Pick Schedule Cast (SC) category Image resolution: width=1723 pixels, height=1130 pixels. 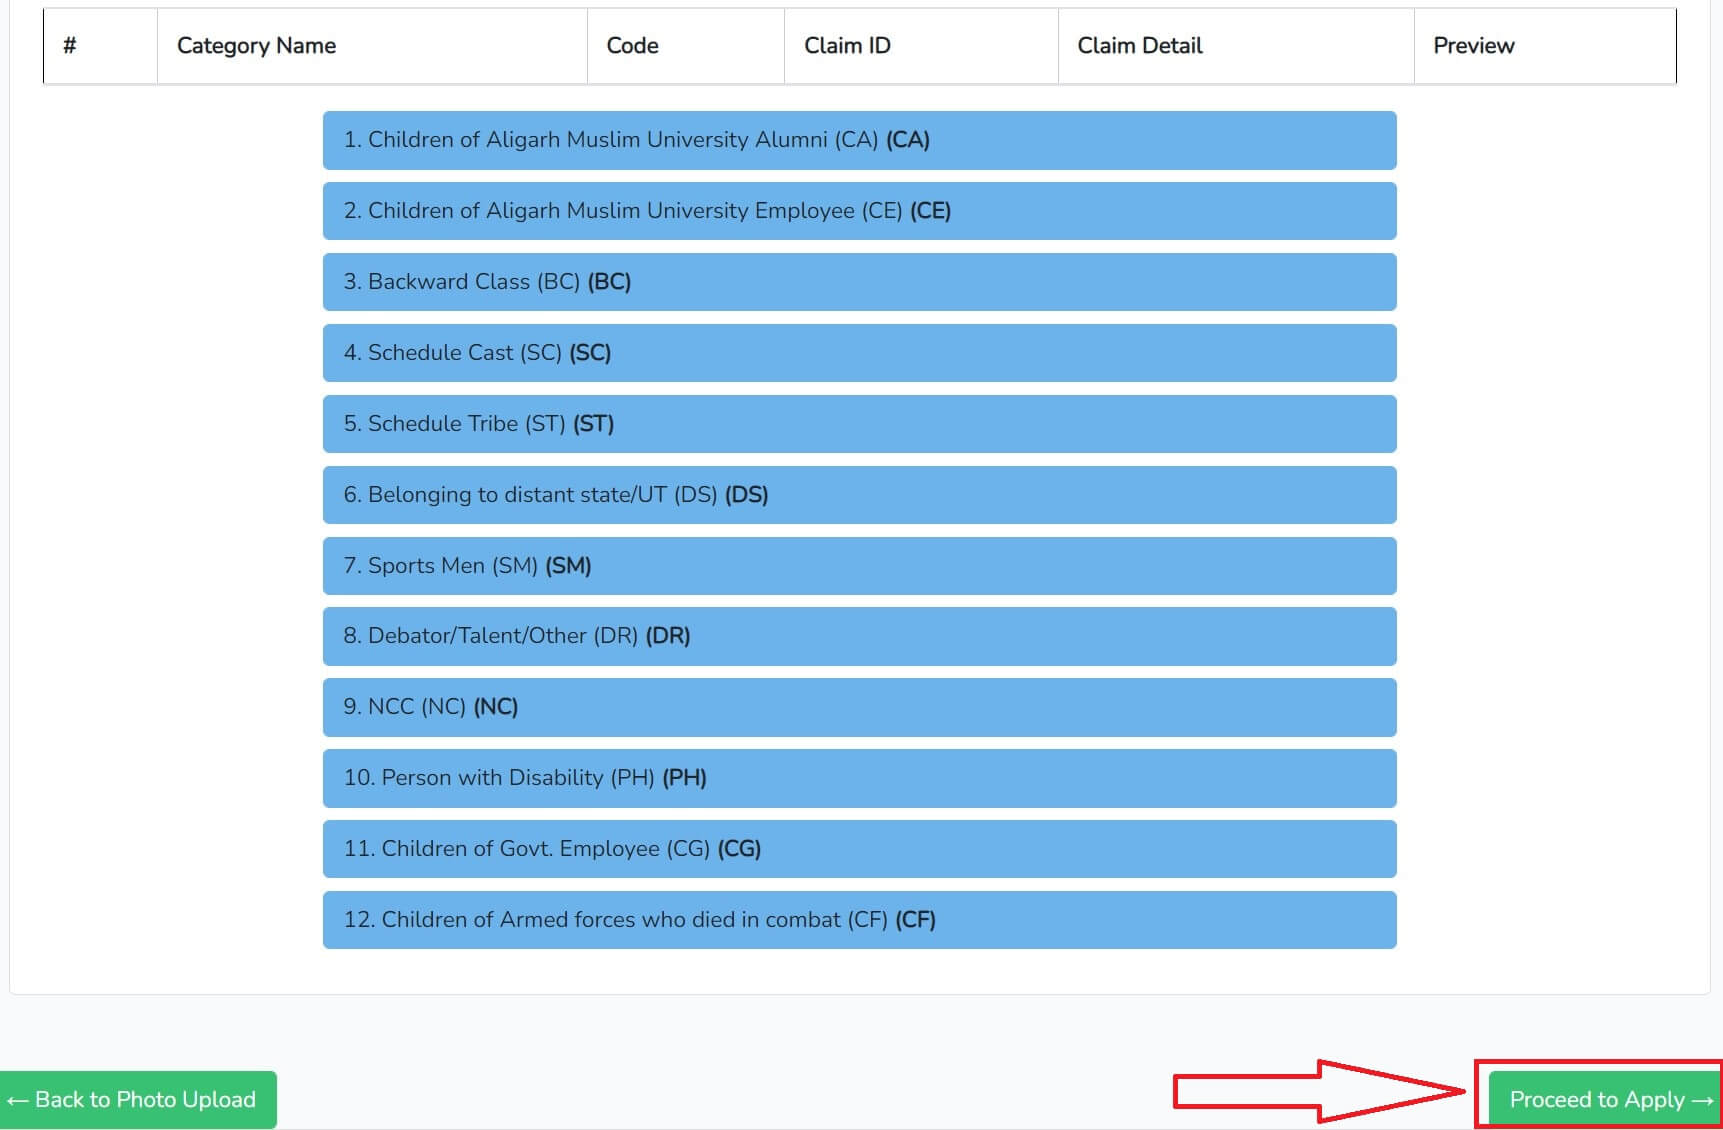(859, 353)
